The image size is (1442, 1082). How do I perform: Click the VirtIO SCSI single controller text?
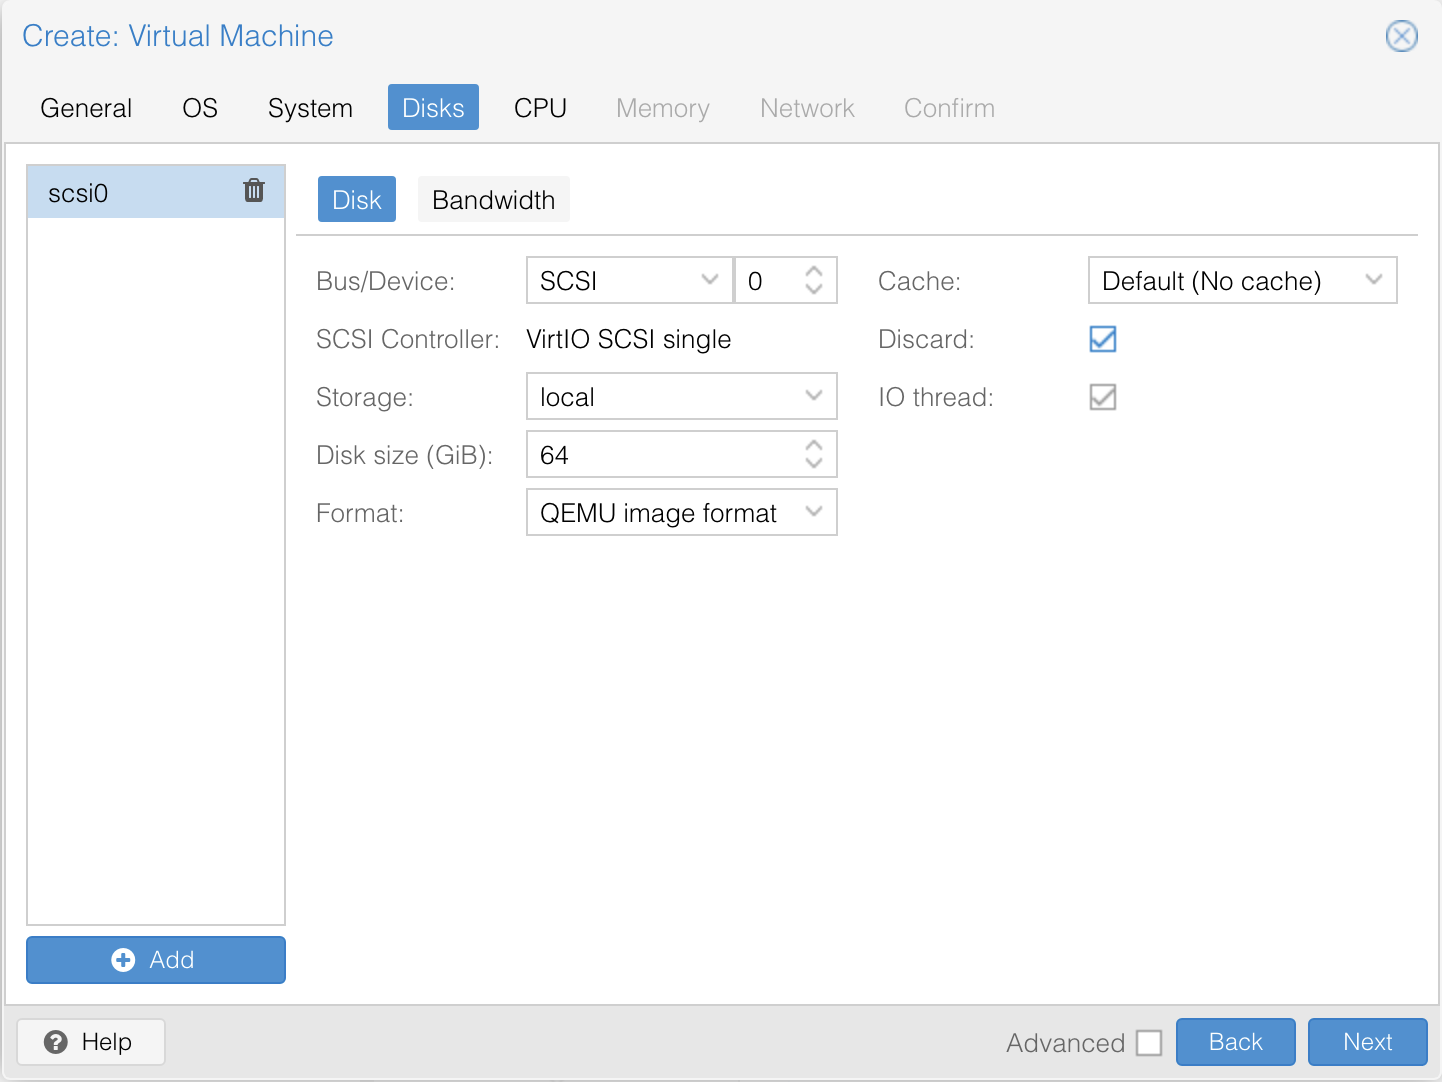(628, 339)
